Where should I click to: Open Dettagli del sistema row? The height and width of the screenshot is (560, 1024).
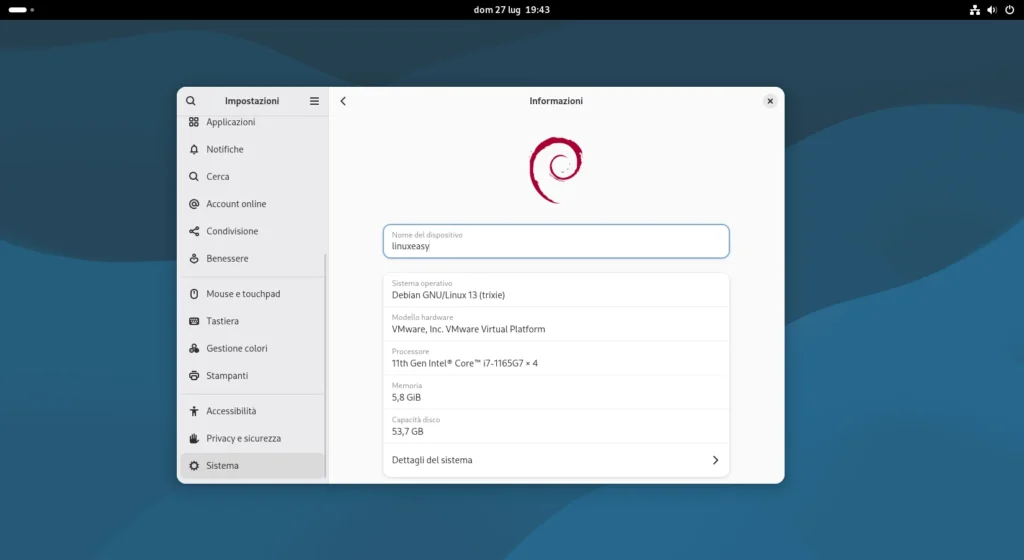[556, 460]
